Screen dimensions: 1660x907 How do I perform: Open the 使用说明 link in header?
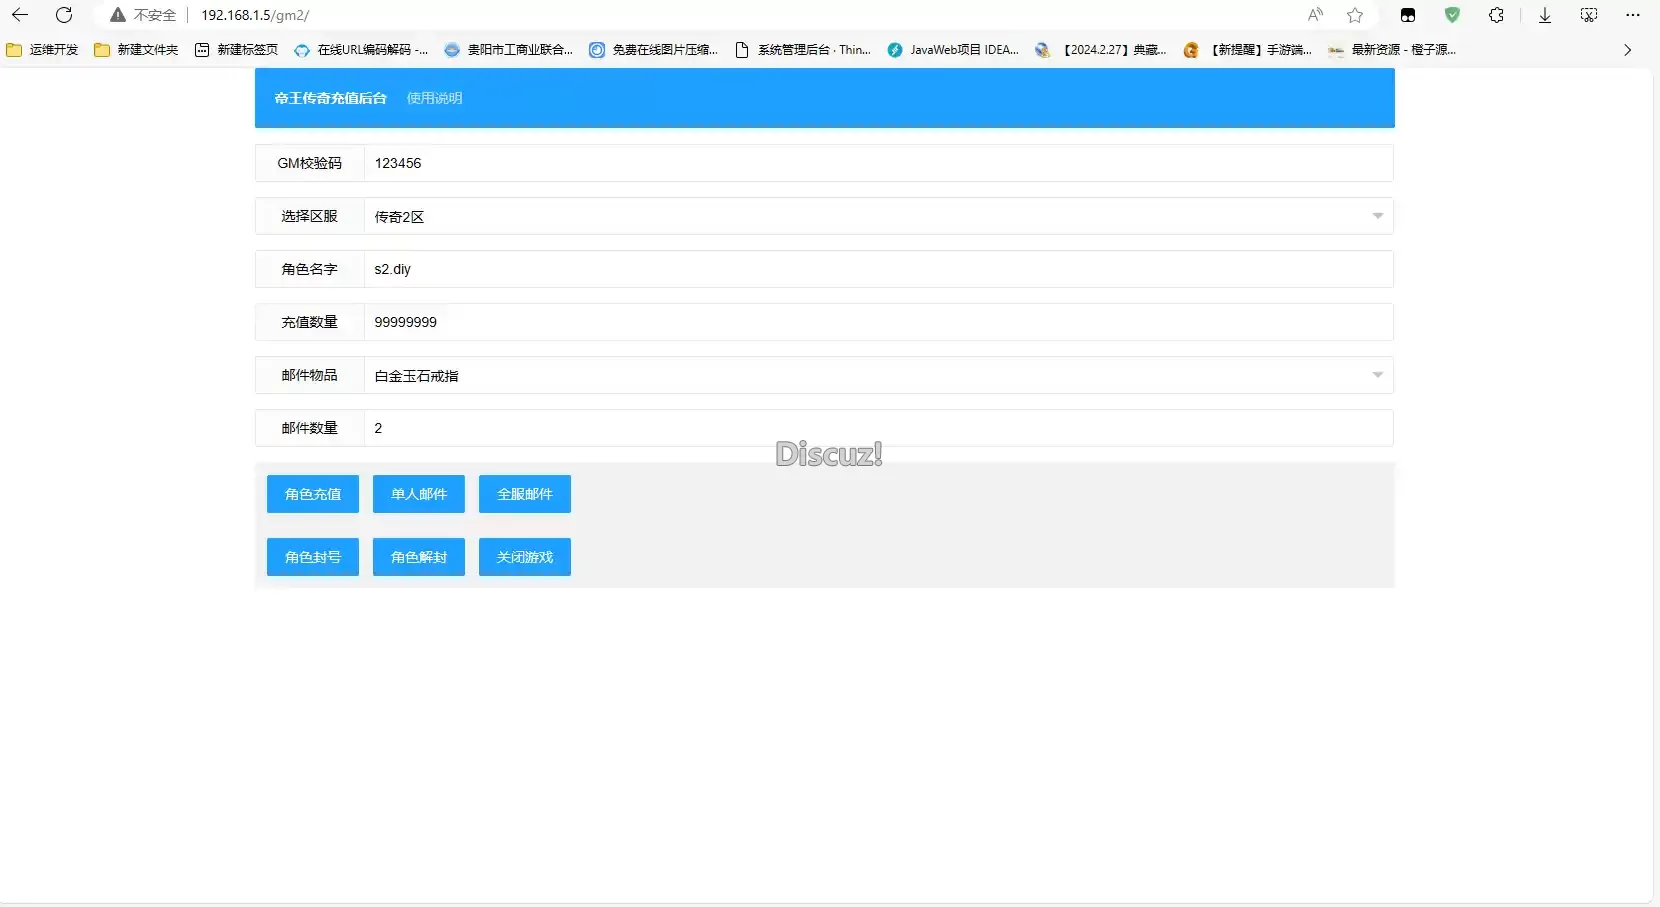pos(434,98)
